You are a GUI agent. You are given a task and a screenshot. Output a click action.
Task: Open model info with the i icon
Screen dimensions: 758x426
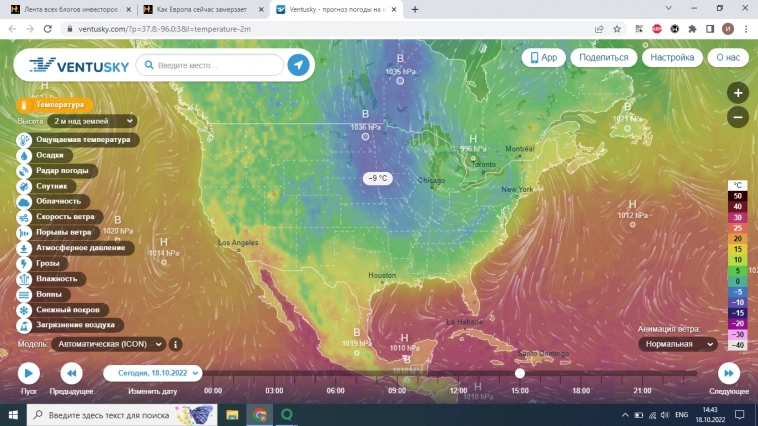coord(175,344)
